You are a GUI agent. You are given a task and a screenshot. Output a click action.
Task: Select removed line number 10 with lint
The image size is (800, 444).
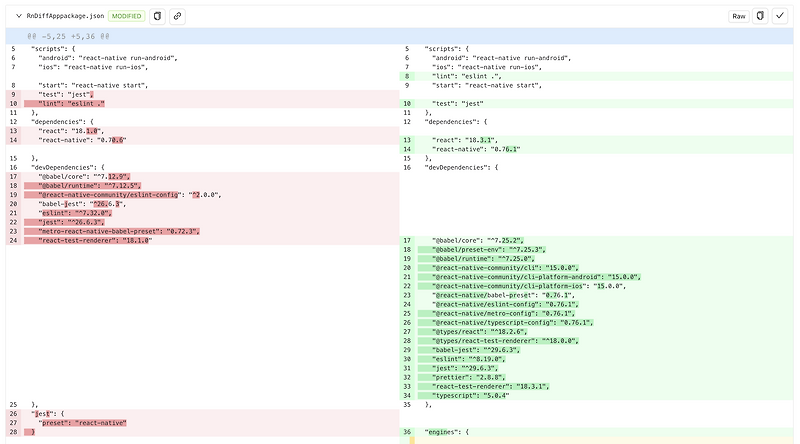click(14, 103)
